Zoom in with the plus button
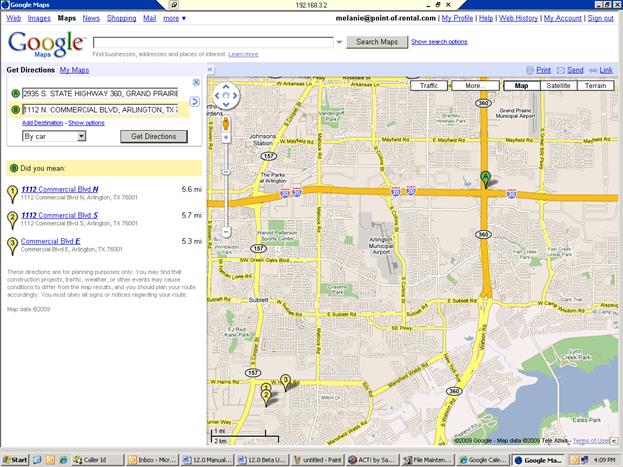Screen dimensions: 623x467 pyautogui.click(x=226, y=138)
